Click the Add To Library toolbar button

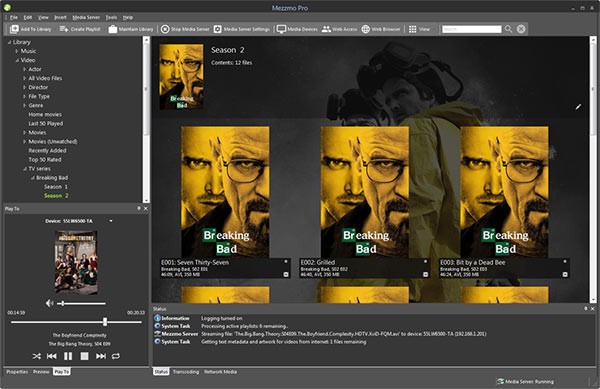click(31, 29)
